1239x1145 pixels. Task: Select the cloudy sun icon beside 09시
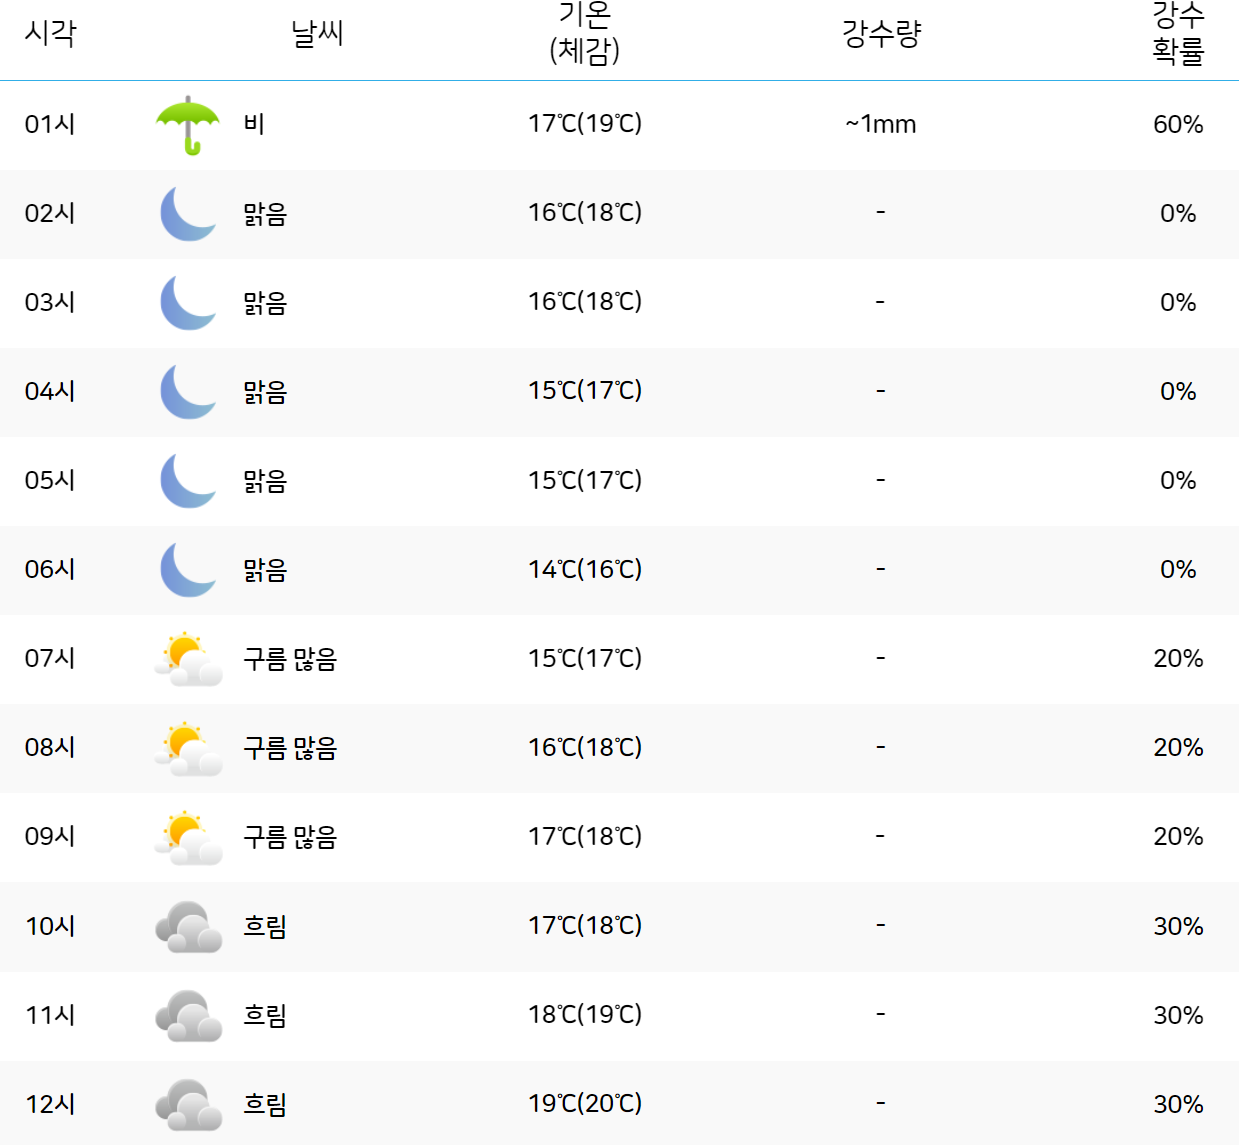tap(188, 836)
